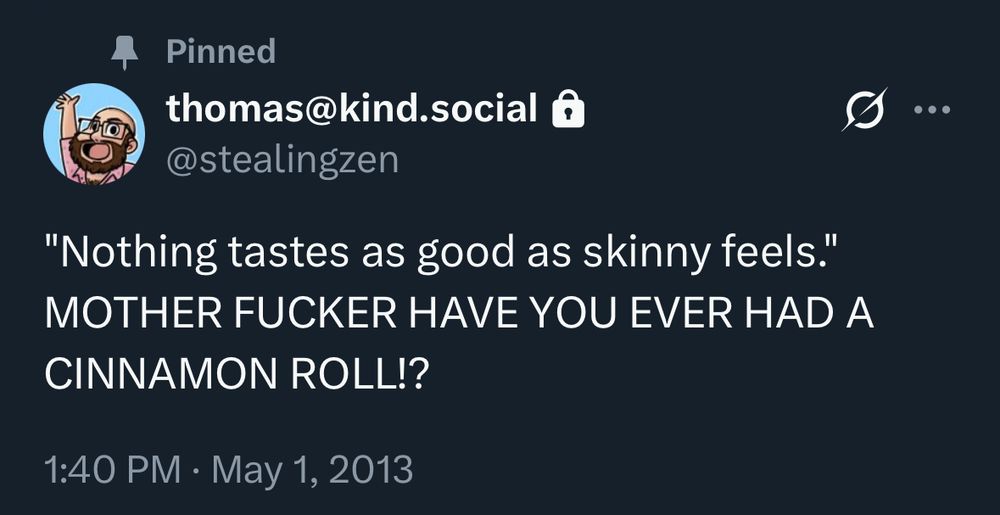The height and width of the screenshot is (515, 1000).
Task: Open the 1:40 PM timestamp link
Action: click(110, 467)
